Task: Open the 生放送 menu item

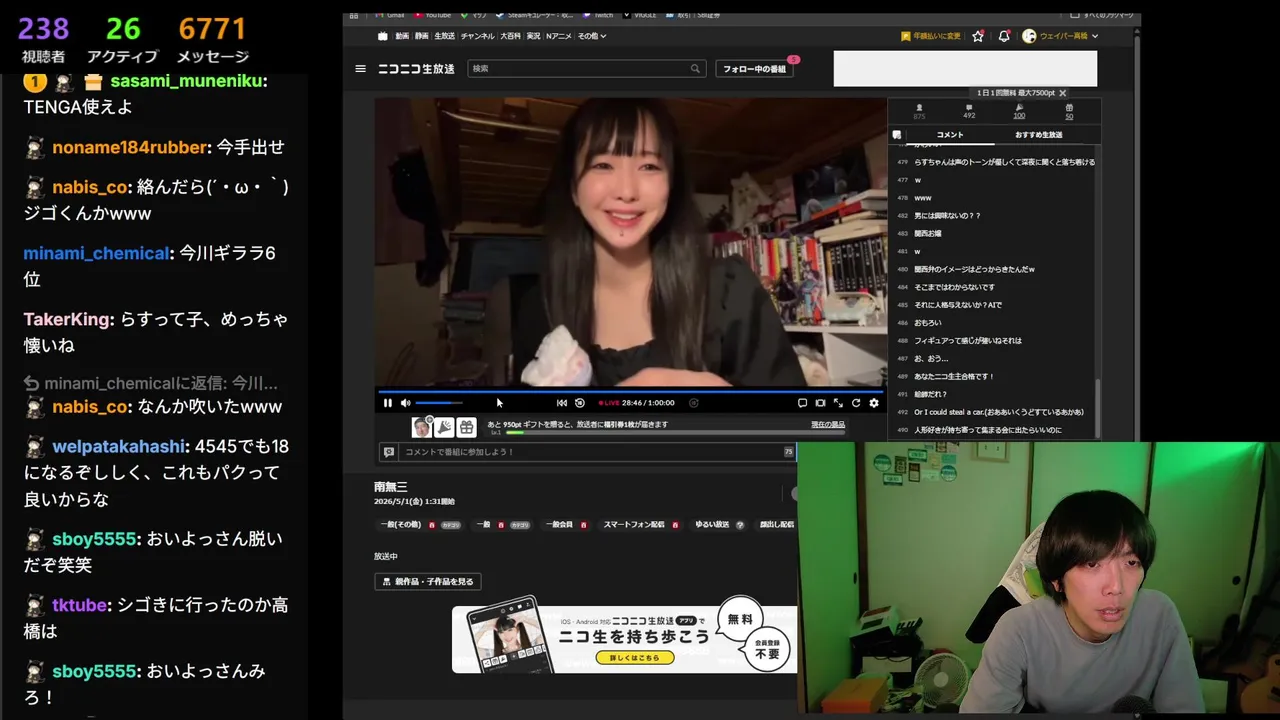Action: [x=444, y=36]
